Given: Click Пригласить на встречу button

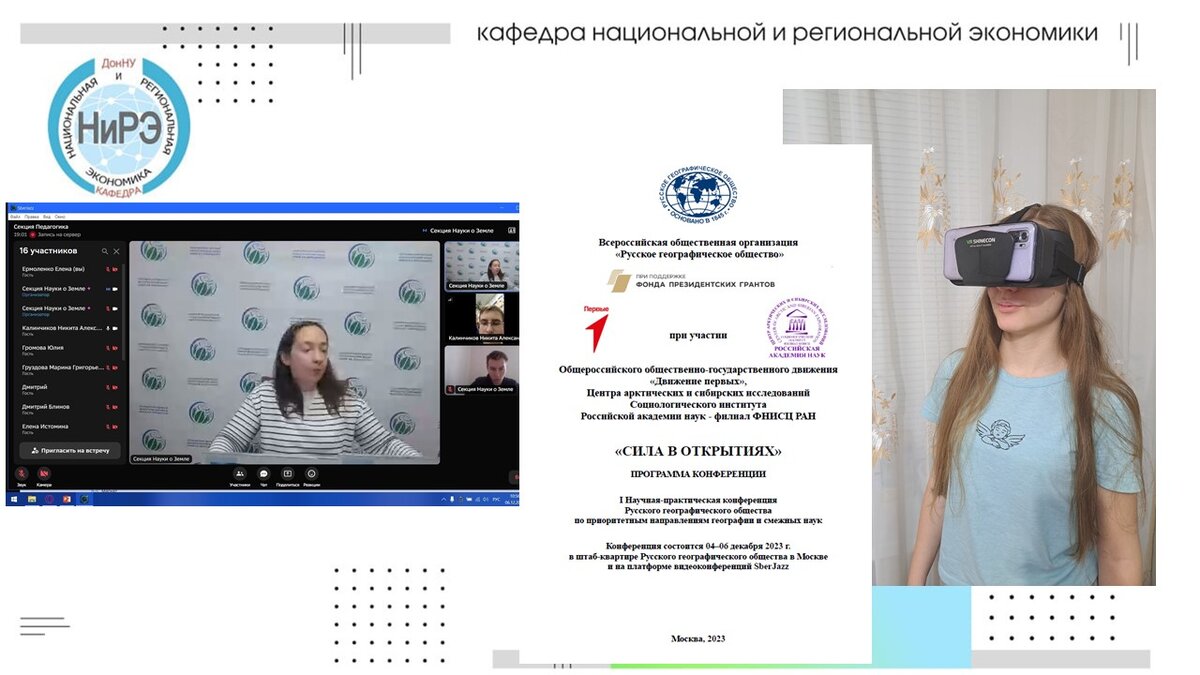Looking at the screenshot, I should pyautogui.click(x=70, y=450).
